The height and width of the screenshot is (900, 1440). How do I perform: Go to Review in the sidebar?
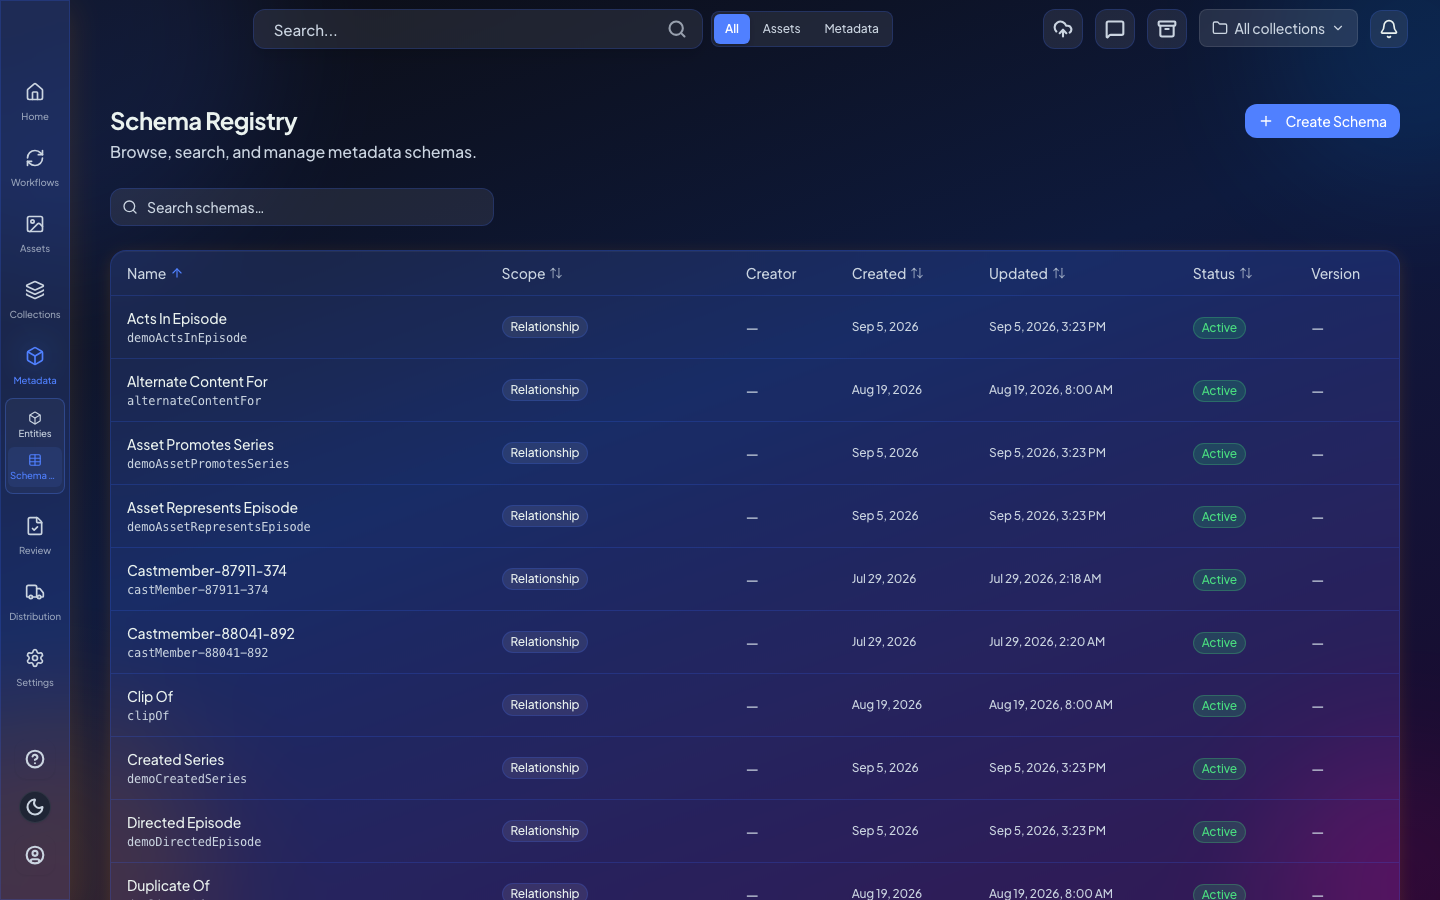[x=35, y=536]
